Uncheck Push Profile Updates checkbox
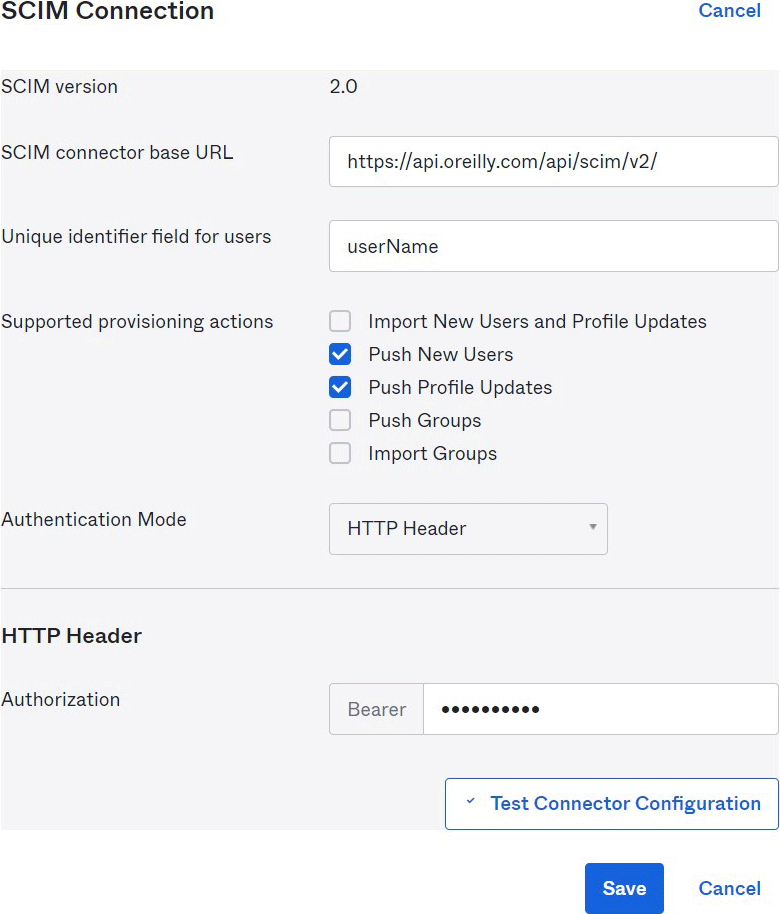 coord(340,387)
